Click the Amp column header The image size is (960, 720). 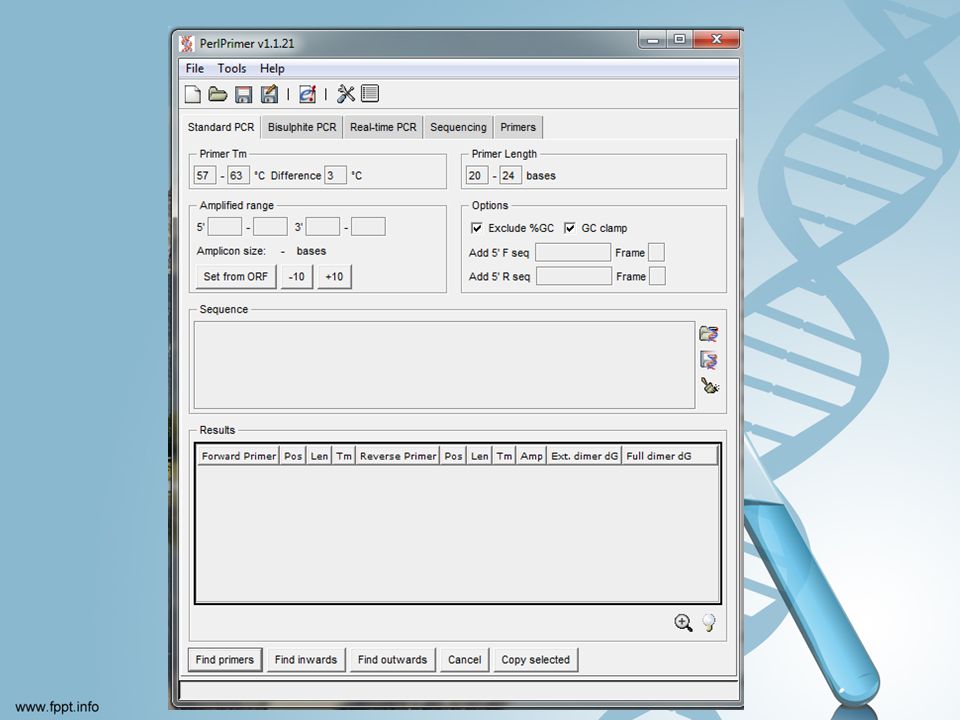tap(531, 456)
